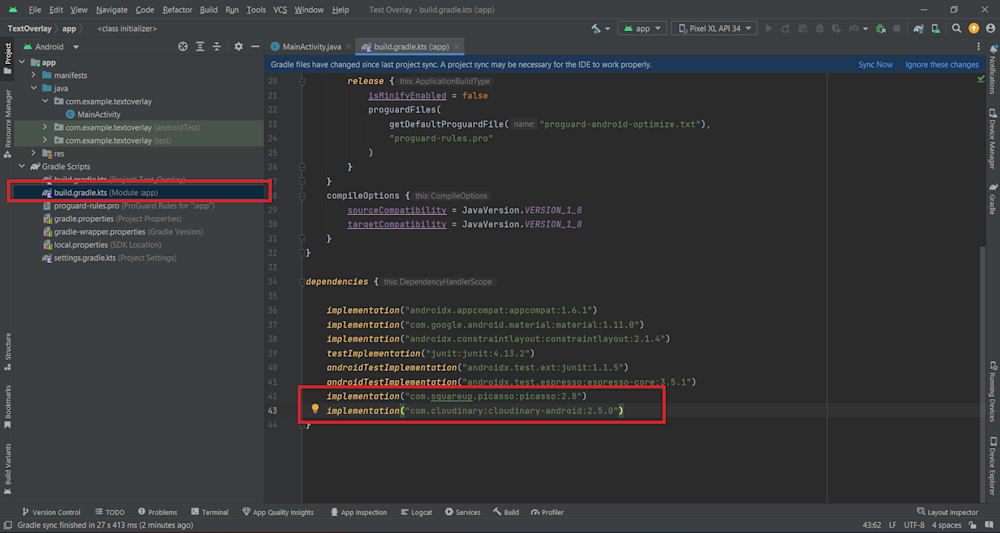
Task: Click Run with Coverage icon
Action: [836, 29]
